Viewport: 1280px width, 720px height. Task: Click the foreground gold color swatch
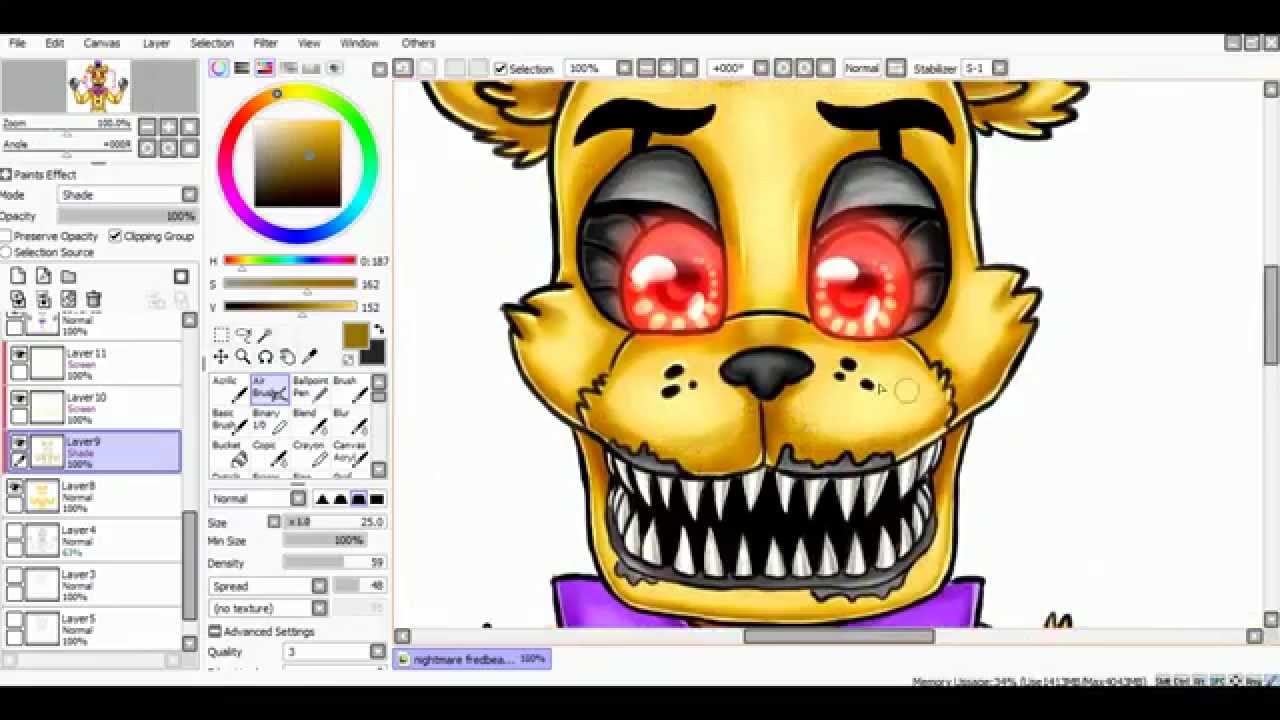355,336
